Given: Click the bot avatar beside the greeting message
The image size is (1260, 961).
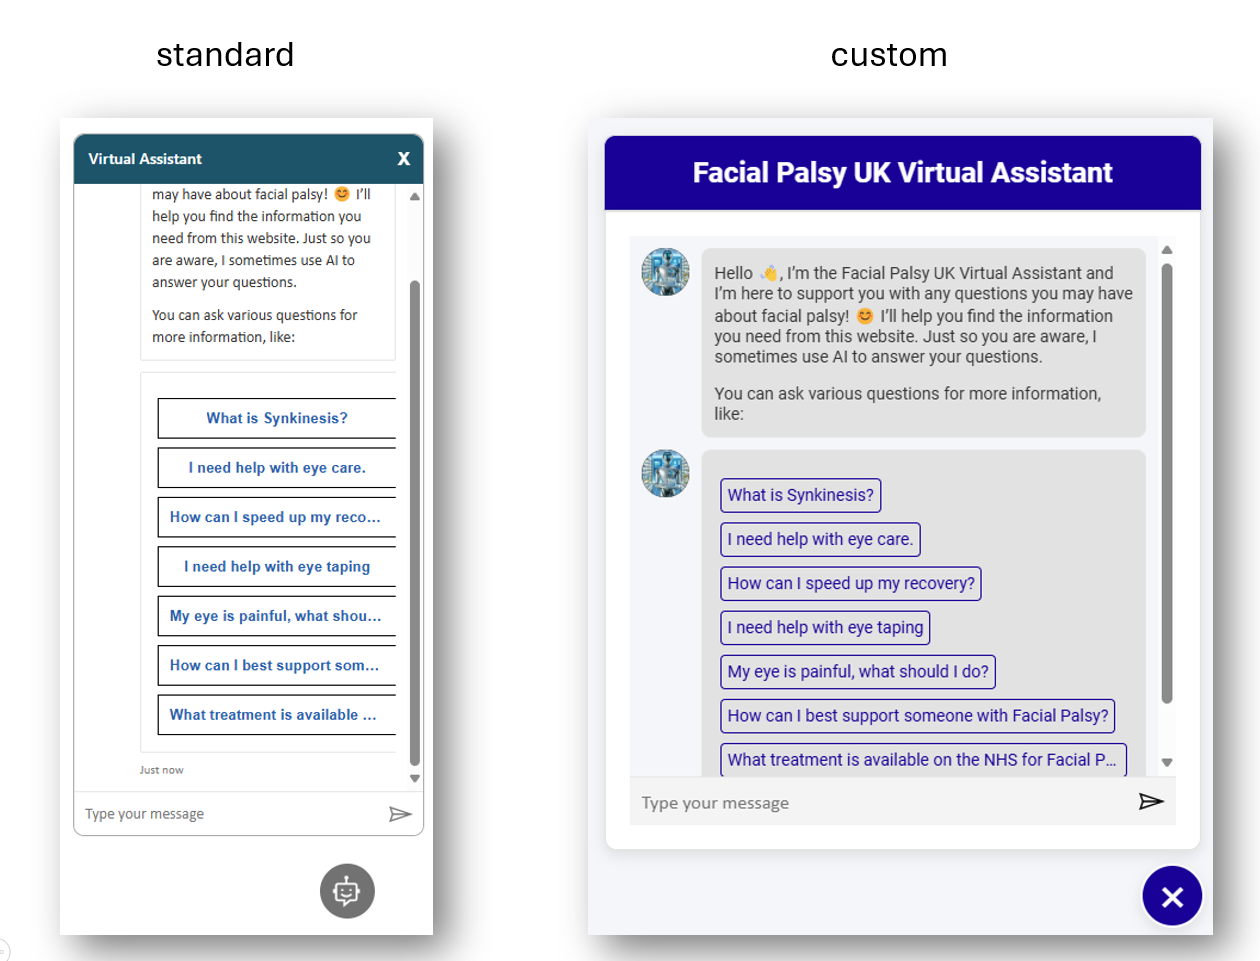Looking at the screenshot, I should pyautogui.click(x=665, y=271).
